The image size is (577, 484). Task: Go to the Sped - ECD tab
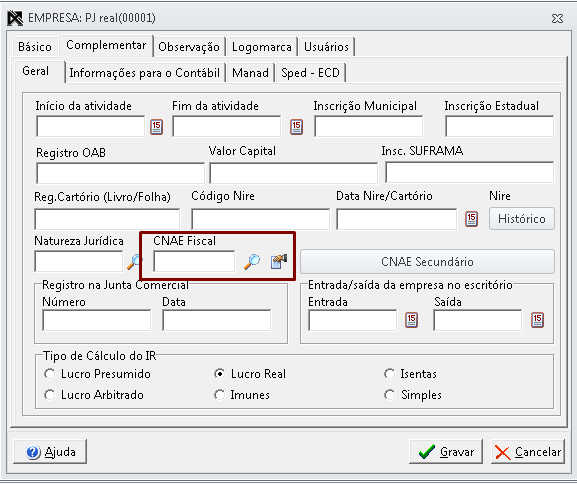[310, 73]
